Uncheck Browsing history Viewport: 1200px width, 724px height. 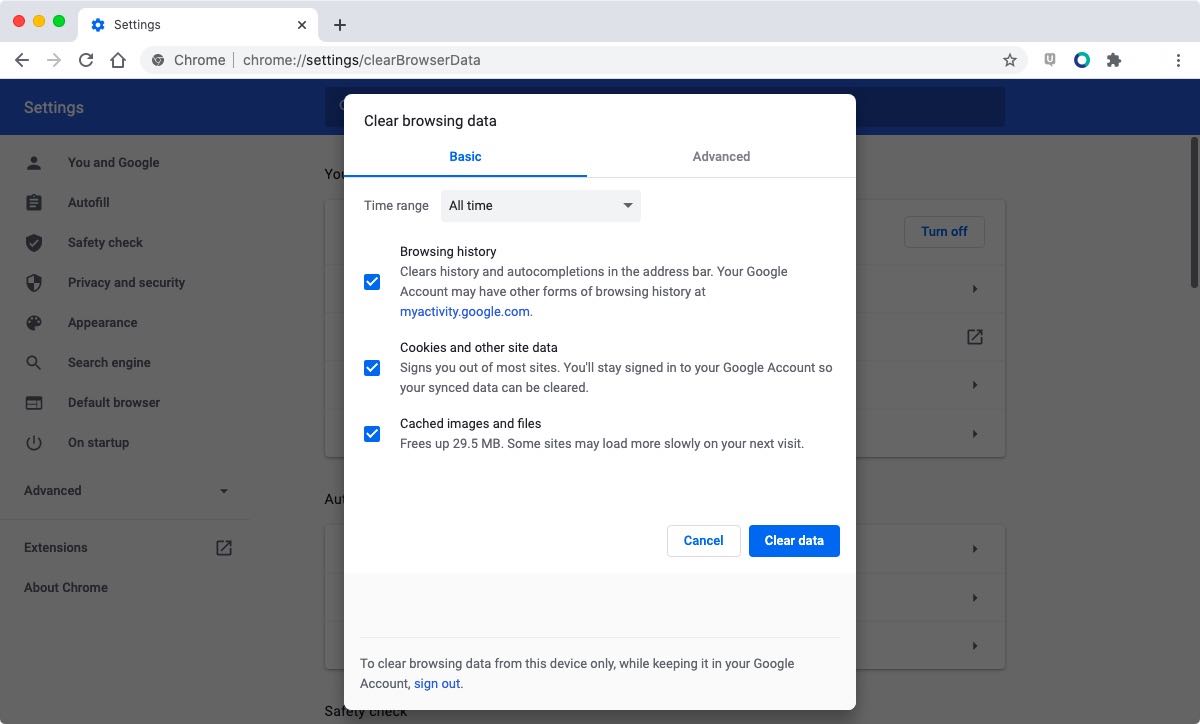(372, 282)
